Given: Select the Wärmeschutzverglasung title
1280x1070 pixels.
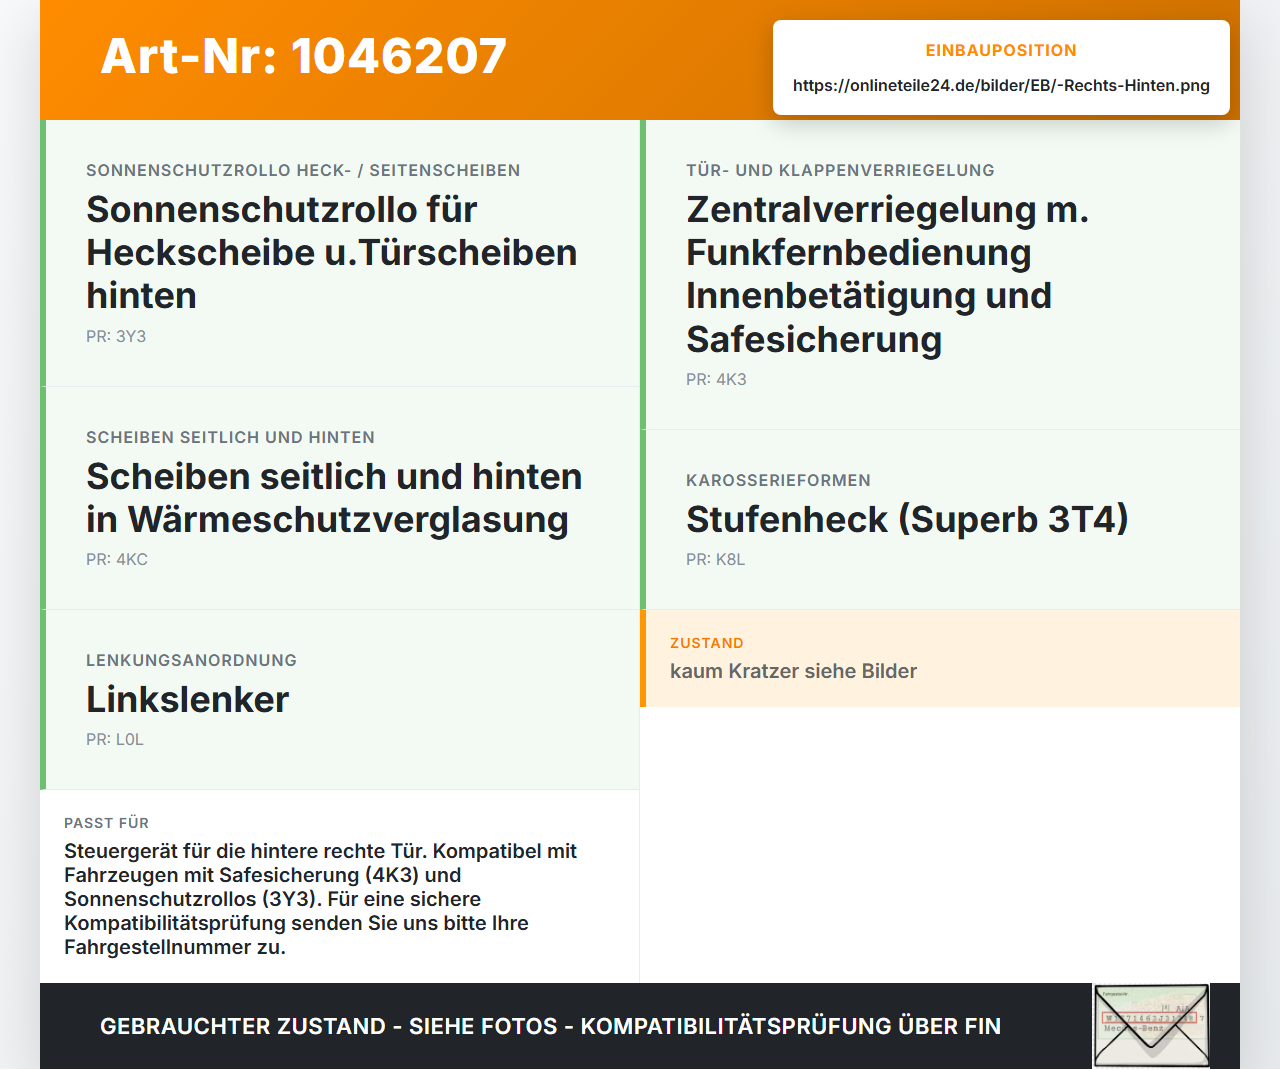Looking at the screenshot, I should [x=334, y=498].
